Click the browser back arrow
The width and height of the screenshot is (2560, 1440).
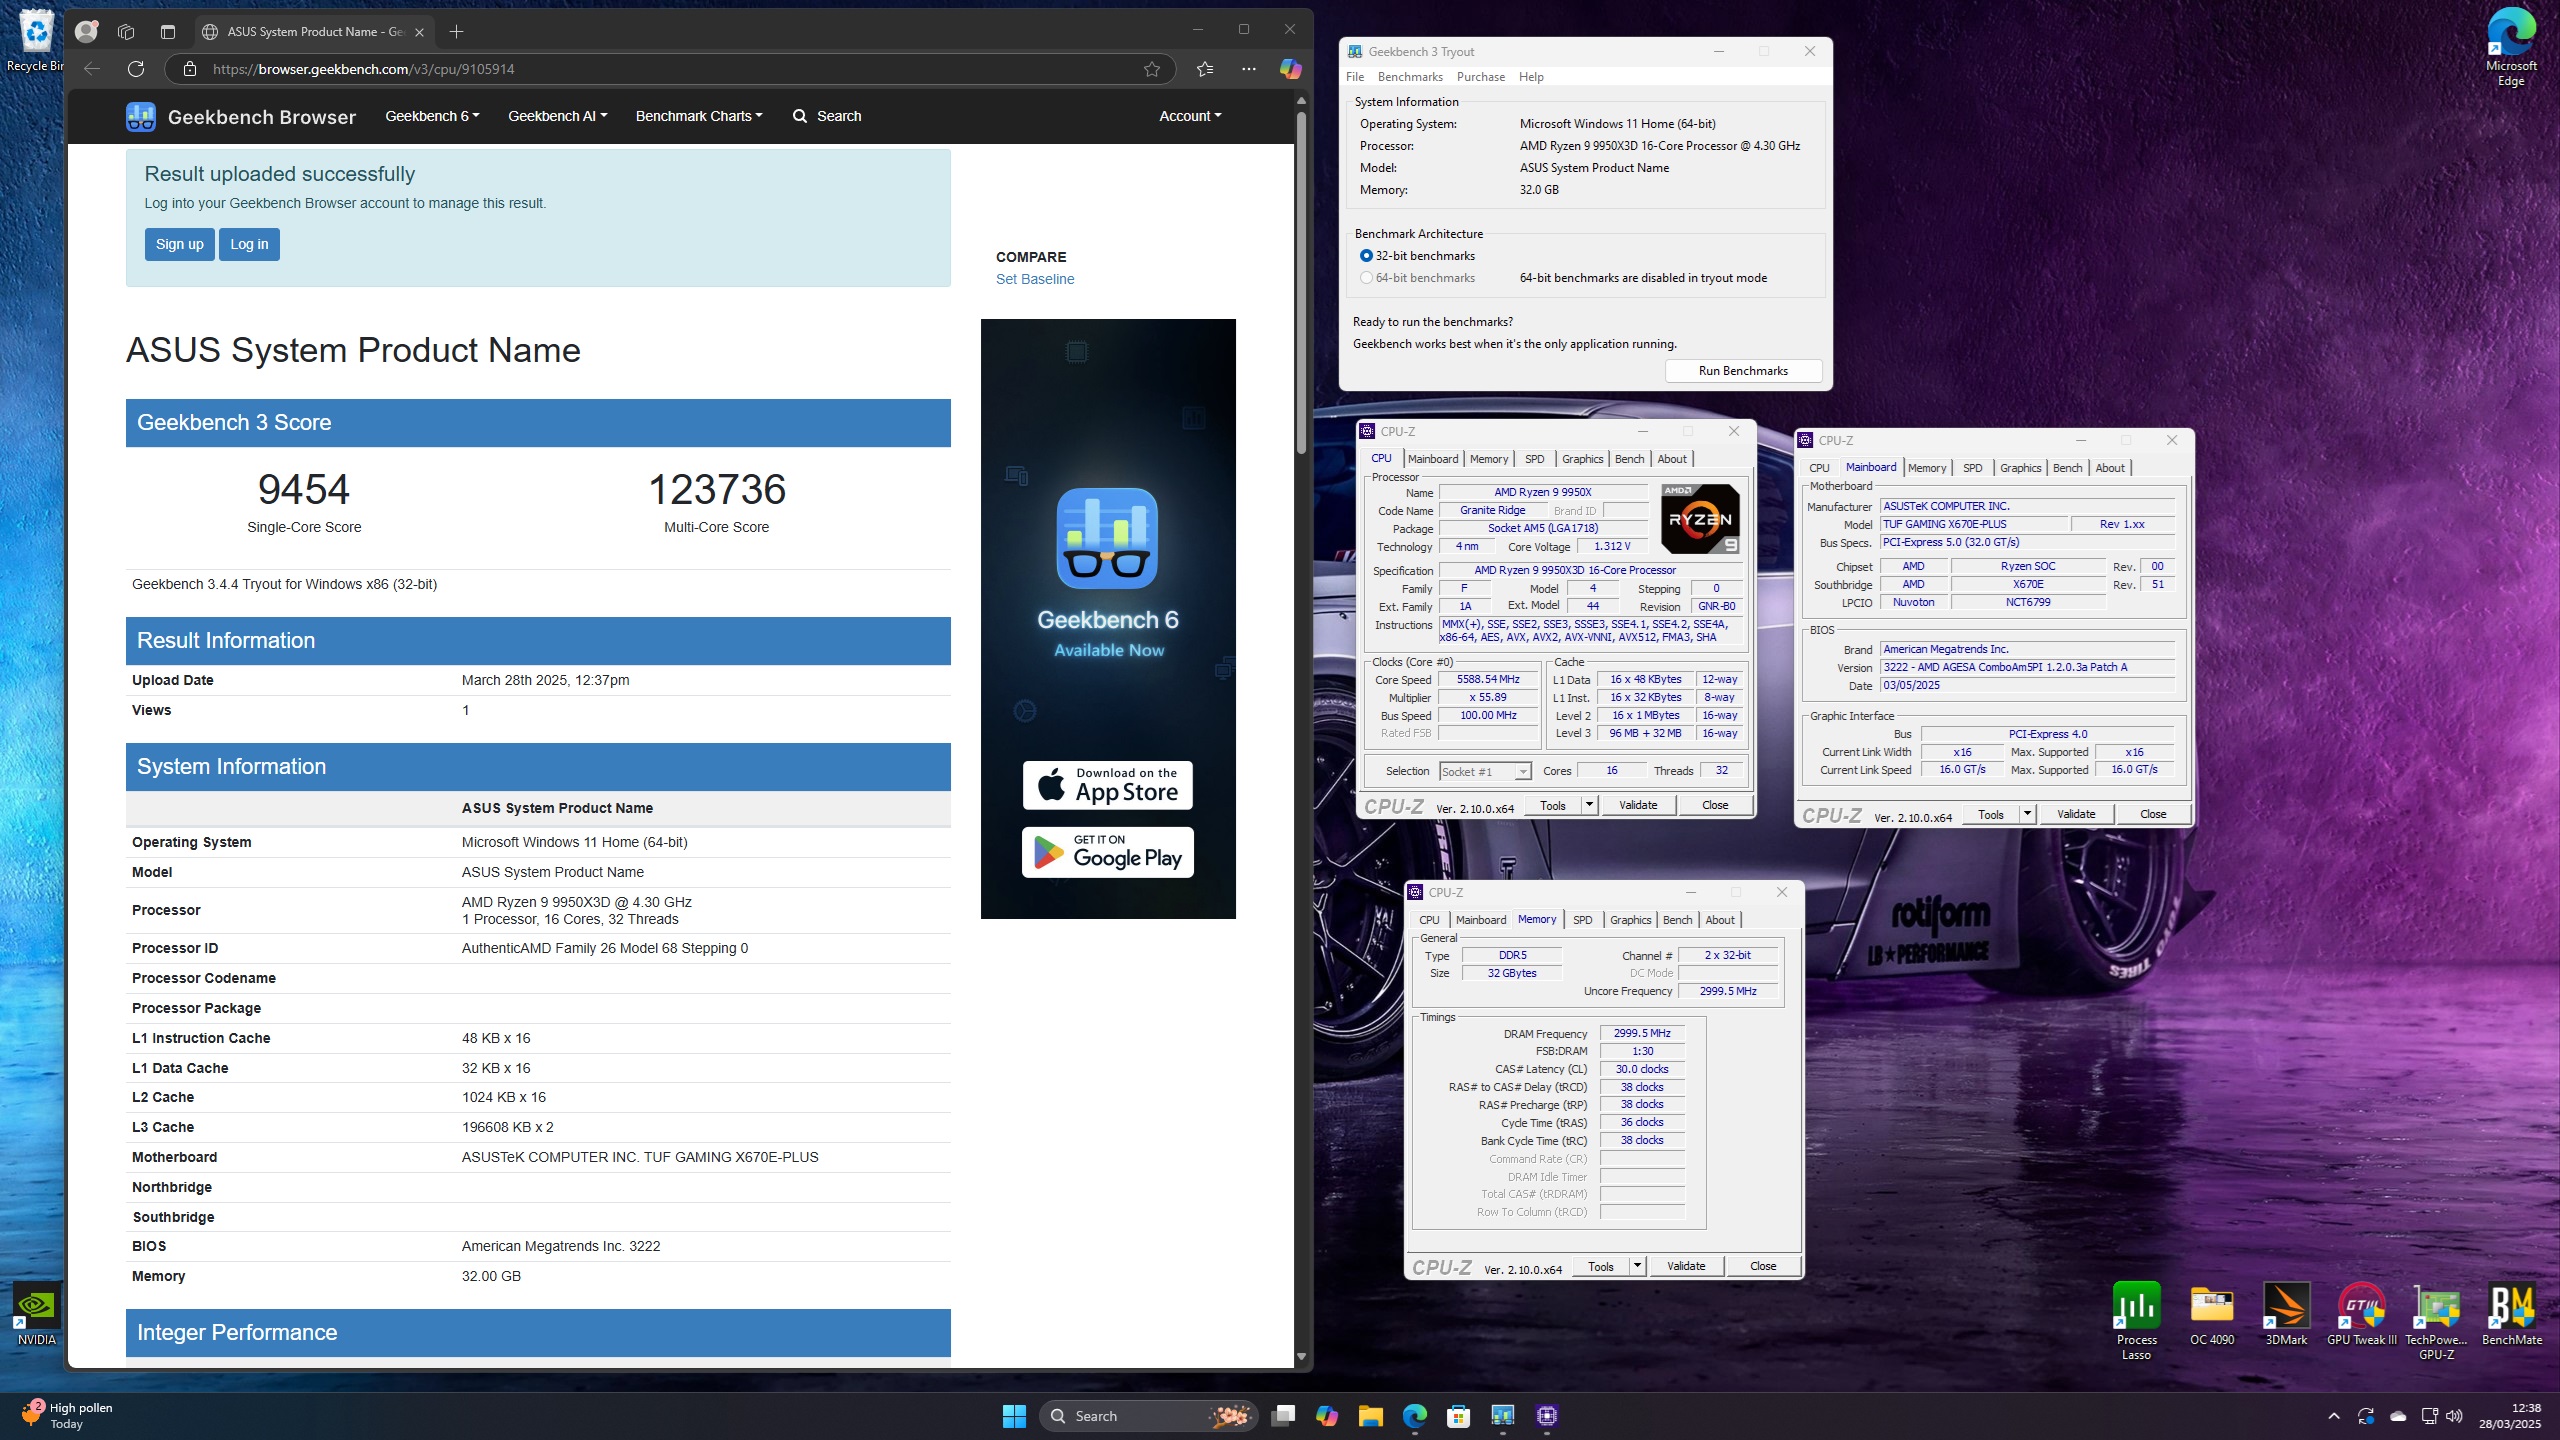click(x=92, y=69)
